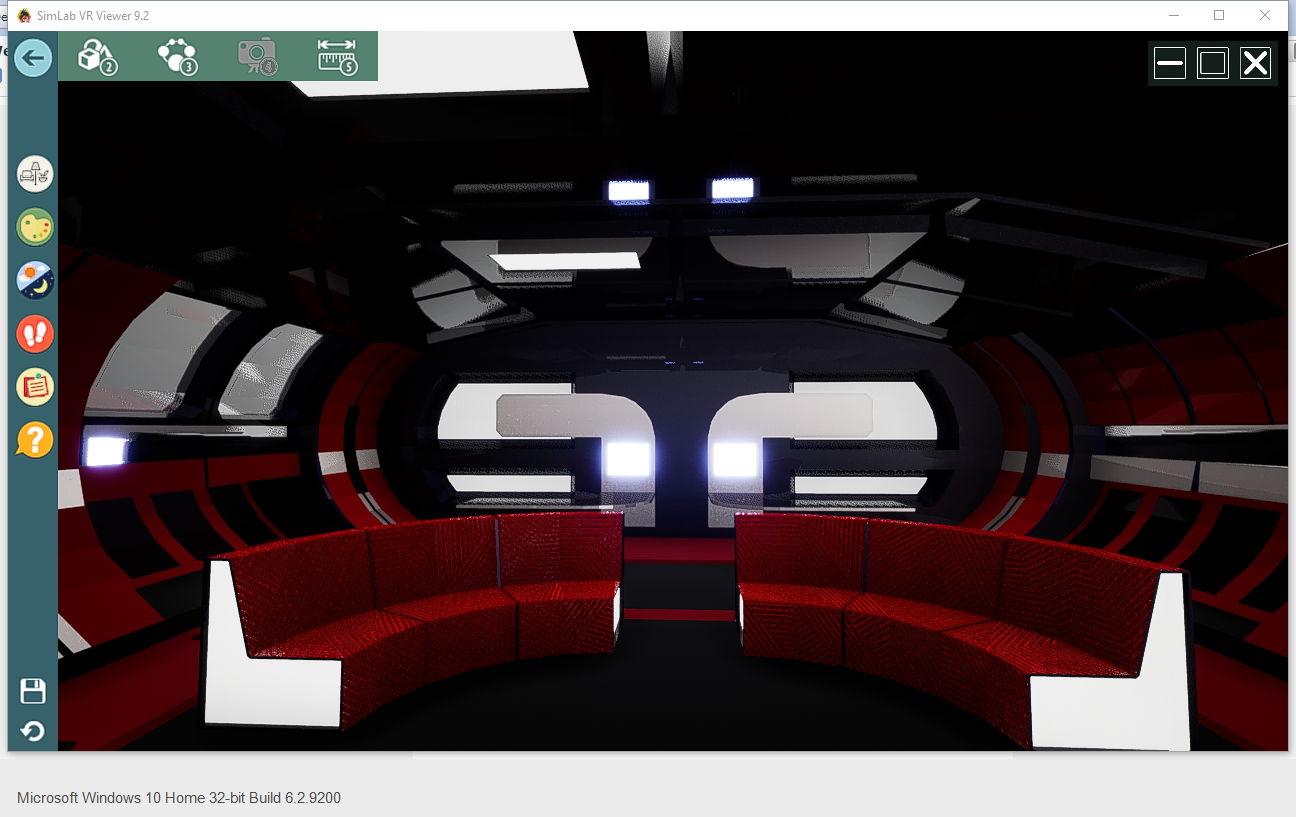Enable walk mode with the footprints icon
This screenshot has width=1296, height=817.
click(x=35, y=334)
